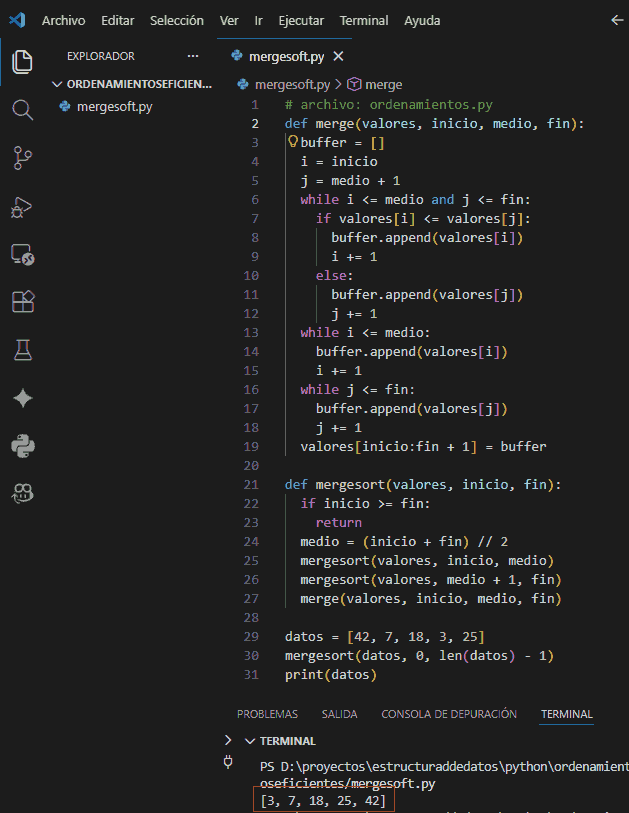Open the Copilot-style face icon in activity bar
The image size is (629, 813).
(22, 493)
